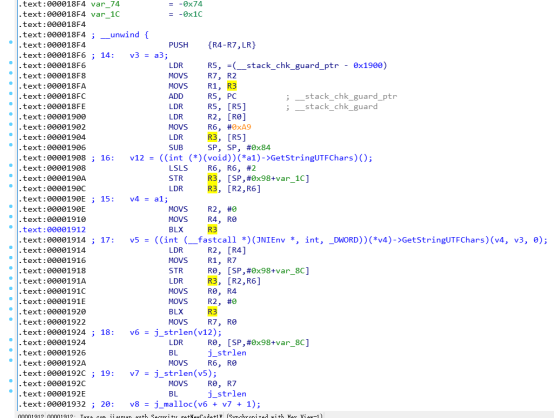Select highlighted R3 in MOVS R1 line
This screenshot has width=554, height=418.
tap(232, 86)
